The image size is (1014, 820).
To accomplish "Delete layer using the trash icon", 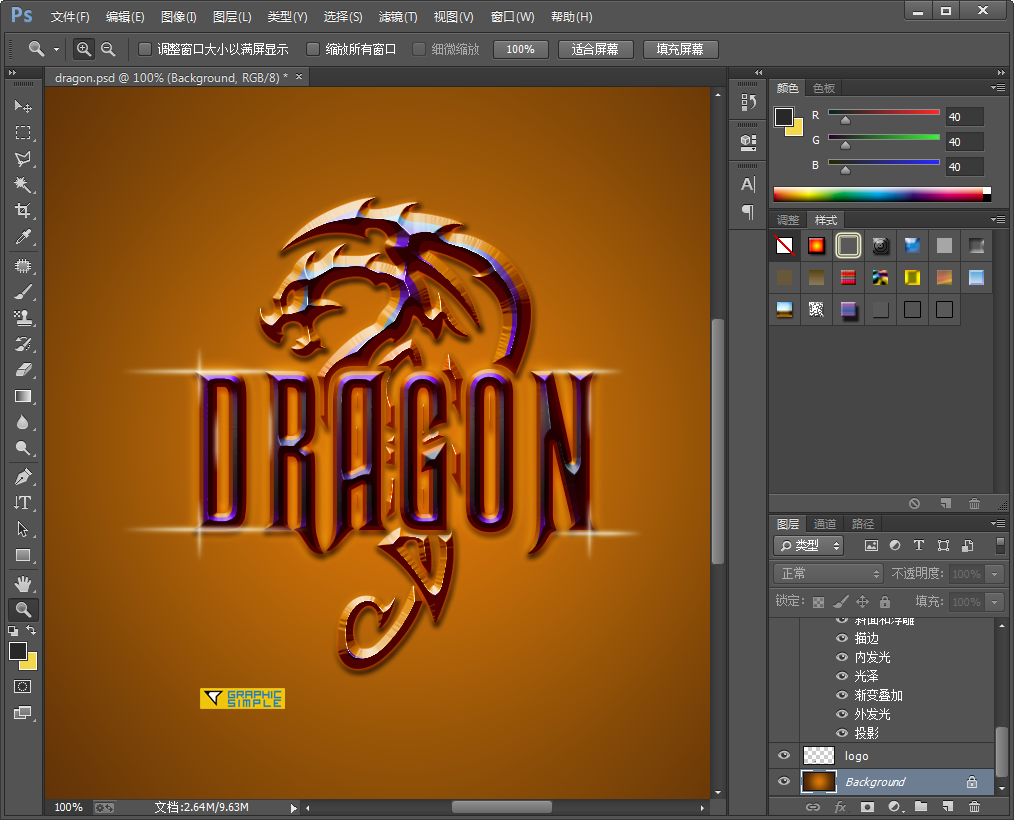I will (974, 807).
